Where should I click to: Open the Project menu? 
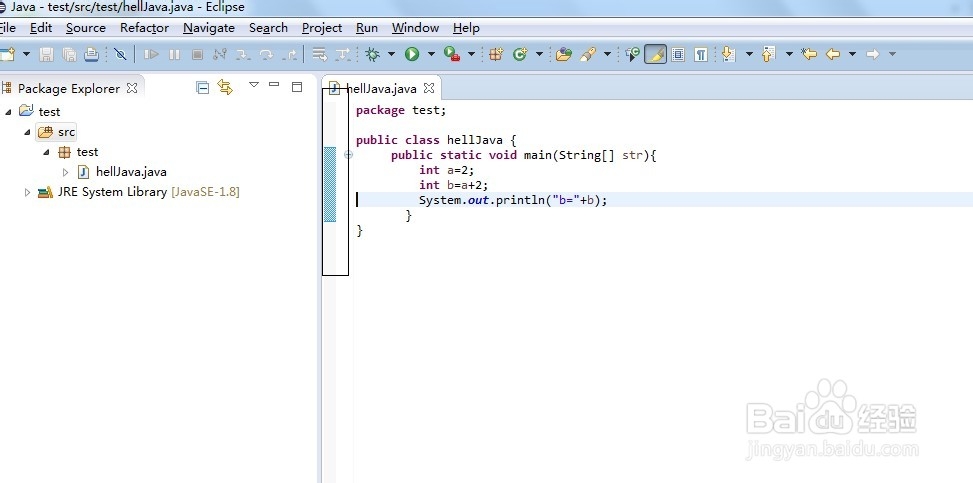pos(321,28)
